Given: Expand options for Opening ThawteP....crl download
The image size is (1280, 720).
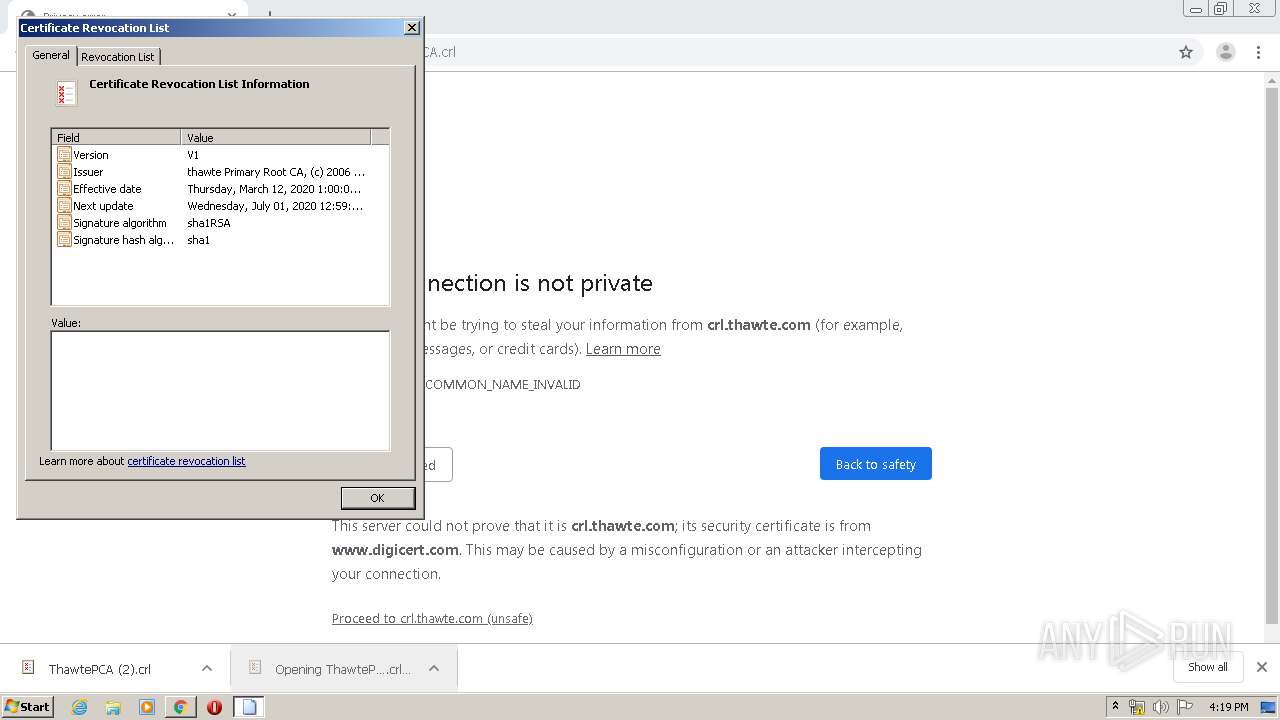Looking at the screenshot, I should (x=434, y=668).
